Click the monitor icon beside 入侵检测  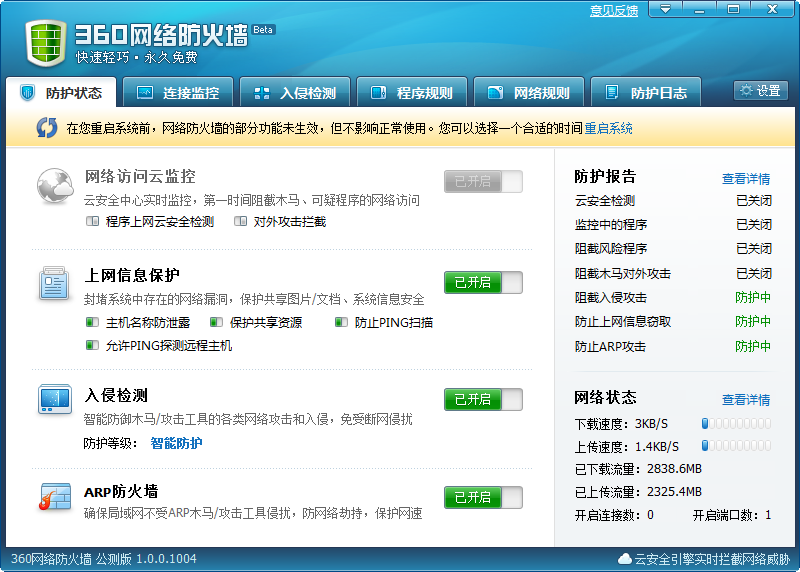pyautogui.click(x=55, y=399)
